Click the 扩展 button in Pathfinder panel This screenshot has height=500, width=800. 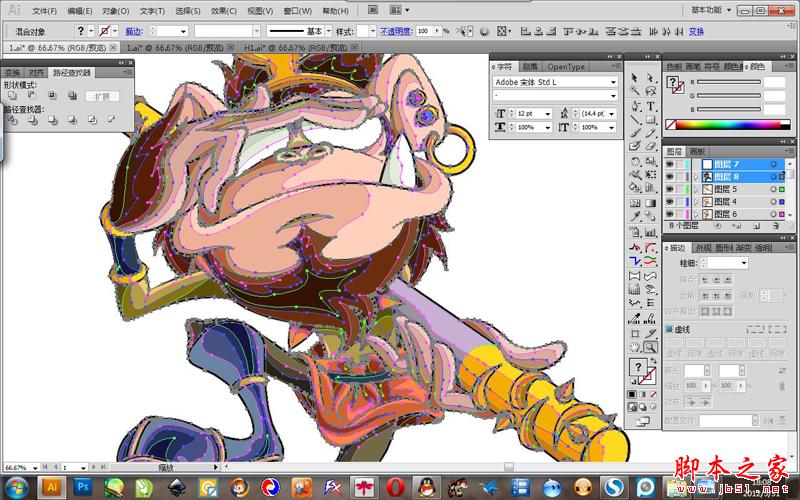click(103, 96)
